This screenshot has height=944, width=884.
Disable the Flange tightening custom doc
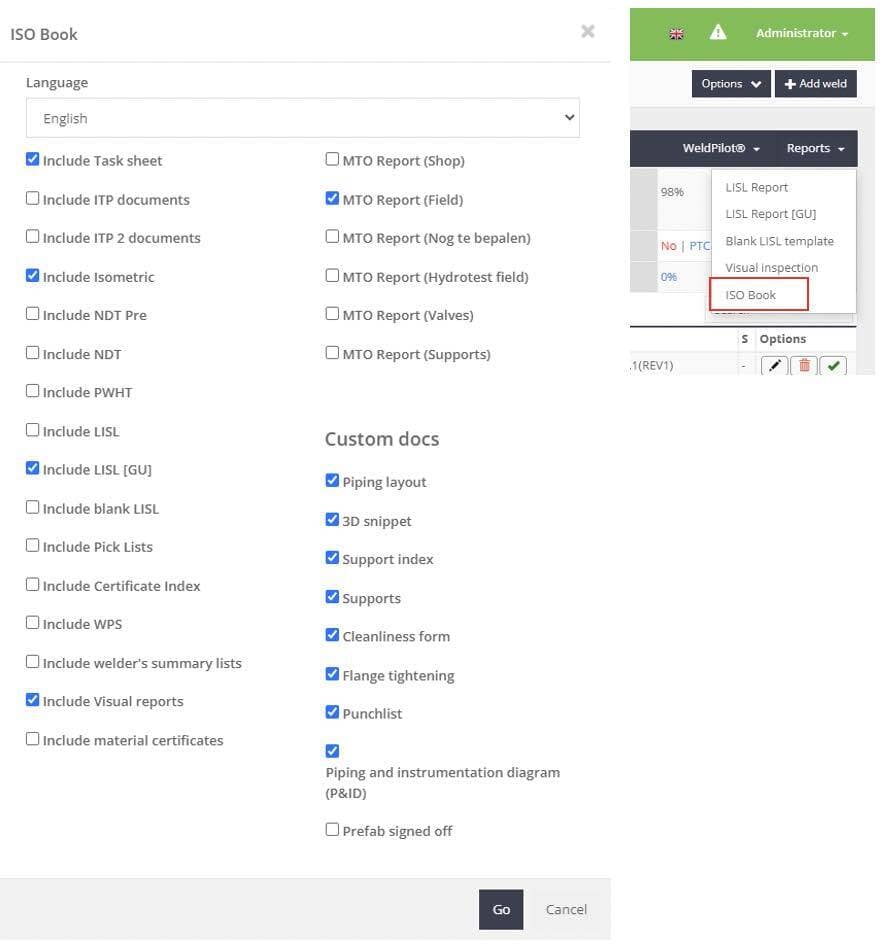point(332,675)
